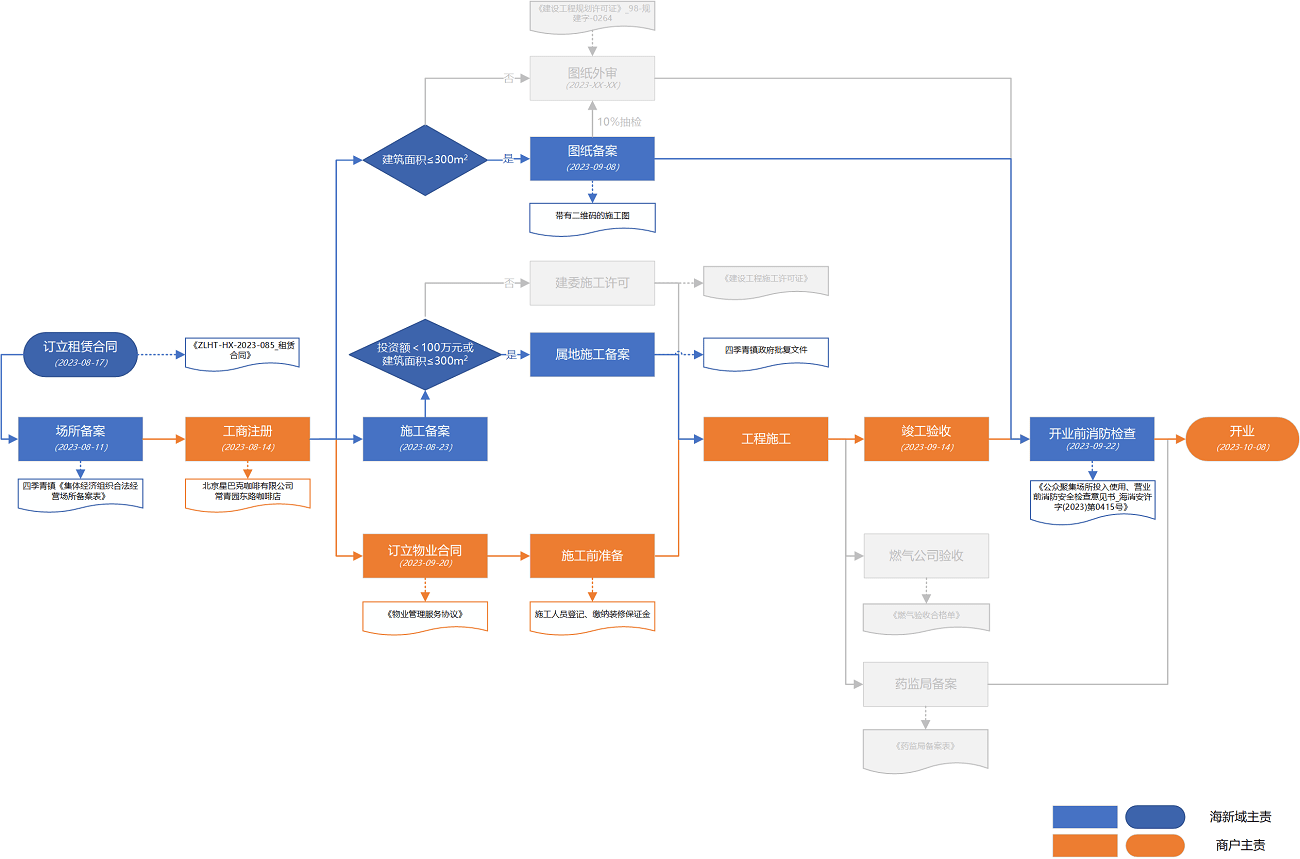Image resolution: width=1300 pixels, height=859 pixels.
Task: Select the grayed-out 建委施工许可 box
Action: point(592,283)
